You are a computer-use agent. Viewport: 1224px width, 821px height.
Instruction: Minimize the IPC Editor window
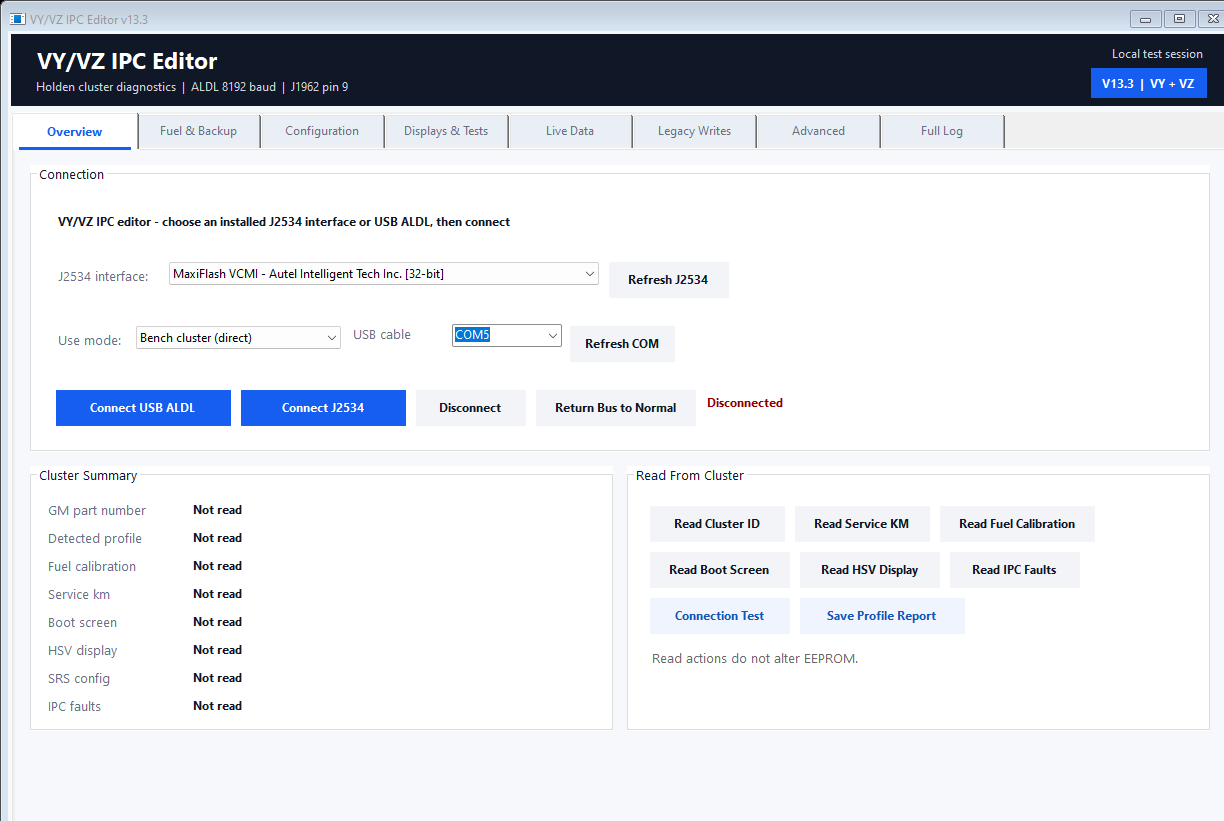[1145, 19]
